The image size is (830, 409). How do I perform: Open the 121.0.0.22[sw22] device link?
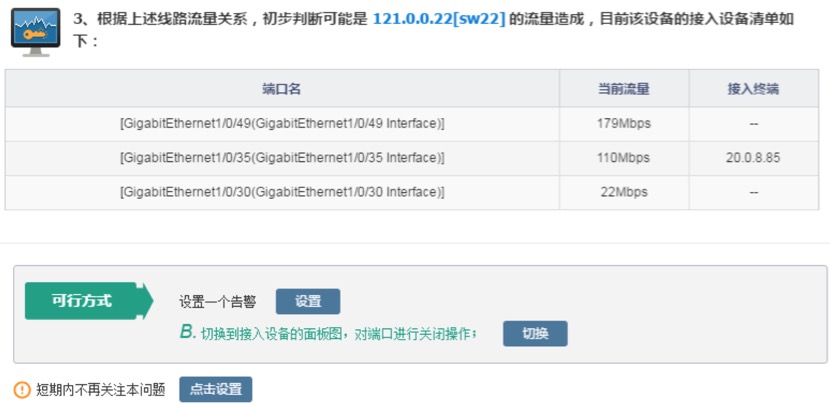coord(438,20)
